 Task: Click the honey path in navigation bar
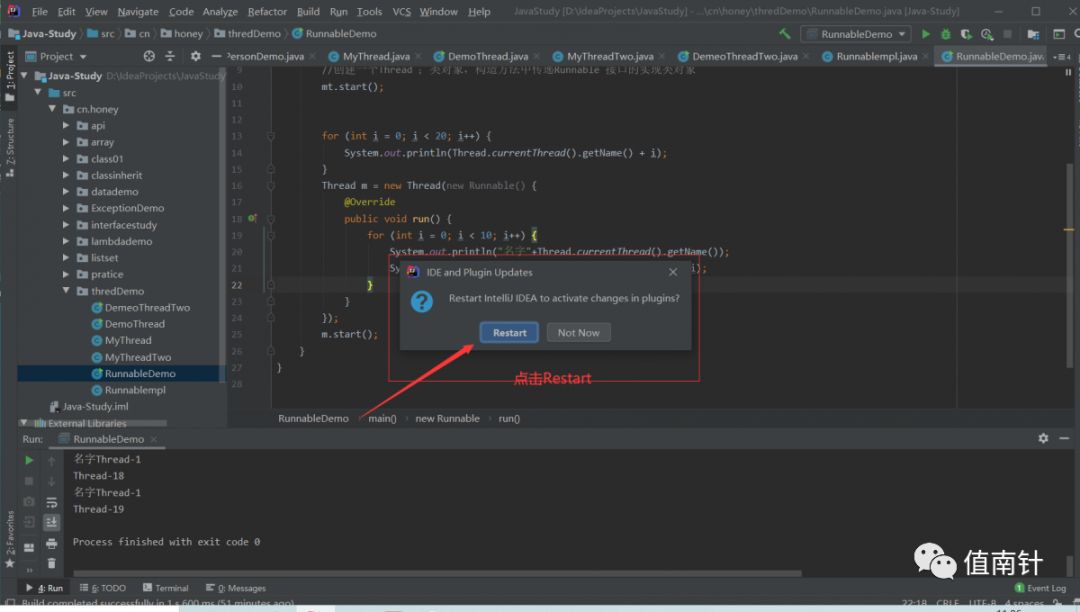click(181, 33)
